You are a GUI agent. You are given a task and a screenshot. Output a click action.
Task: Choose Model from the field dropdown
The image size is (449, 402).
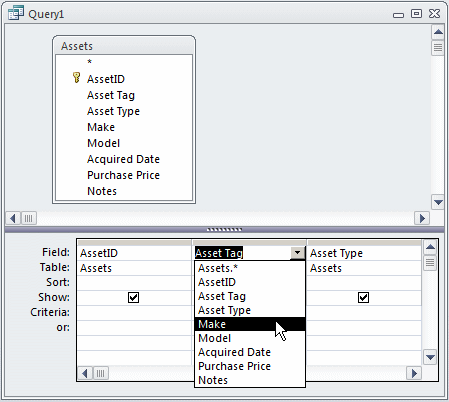click(x=250, y=338)
